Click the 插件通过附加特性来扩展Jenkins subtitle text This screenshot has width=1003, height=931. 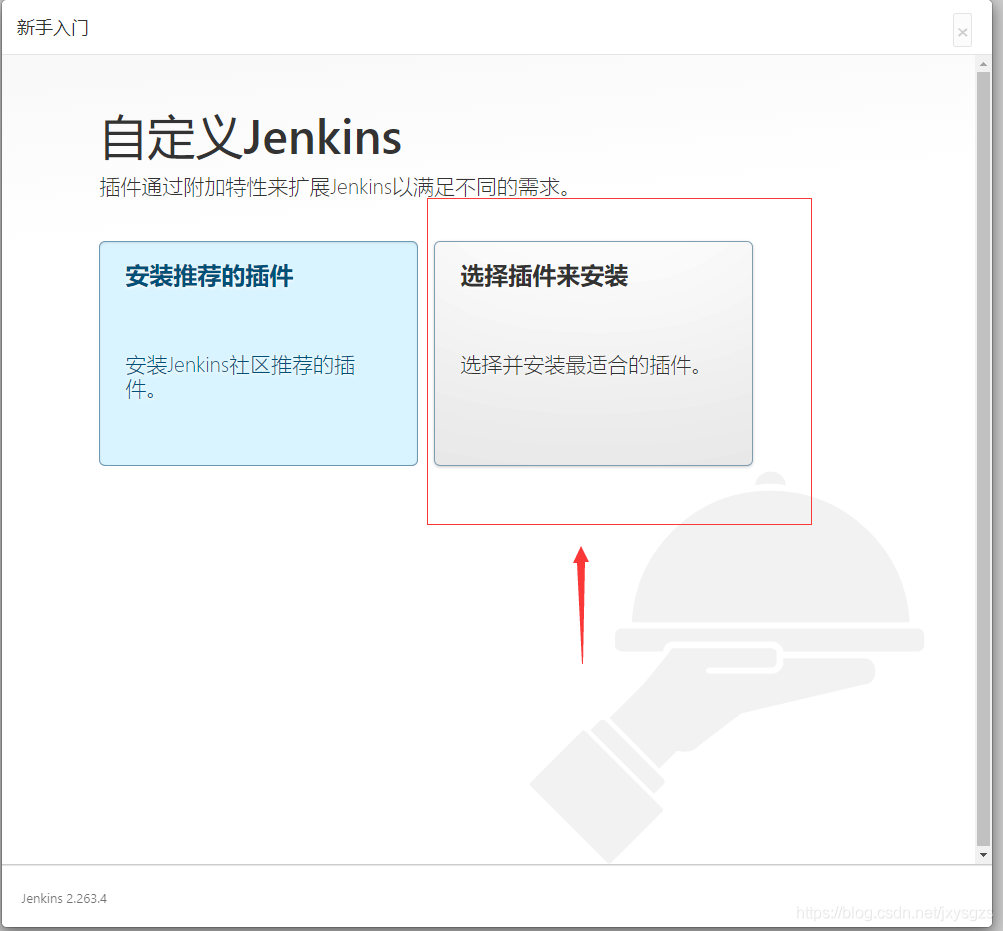pos(335,187)
